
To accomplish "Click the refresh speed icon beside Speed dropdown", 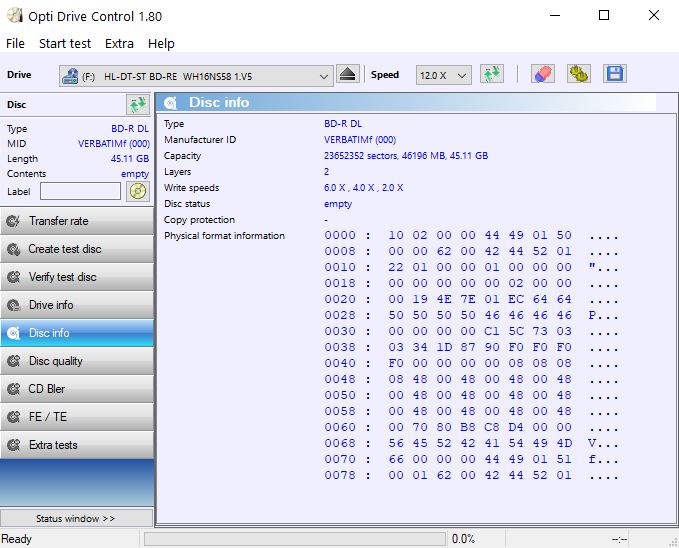I will 491,75.
